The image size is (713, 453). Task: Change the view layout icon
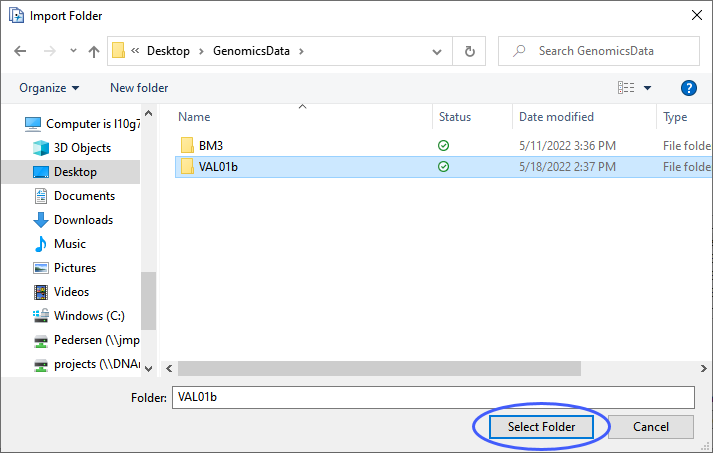pyautogui.click(x=626, y=87)
